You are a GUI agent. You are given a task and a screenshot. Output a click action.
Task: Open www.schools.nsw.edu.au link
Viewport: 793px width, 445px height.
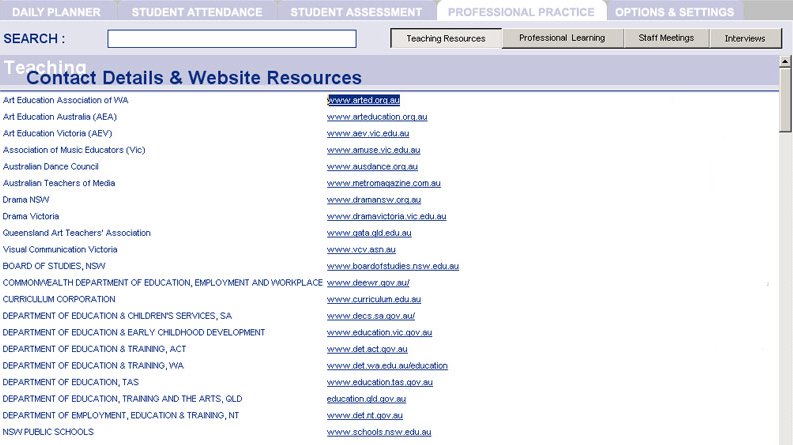click(x=379, y=432)
